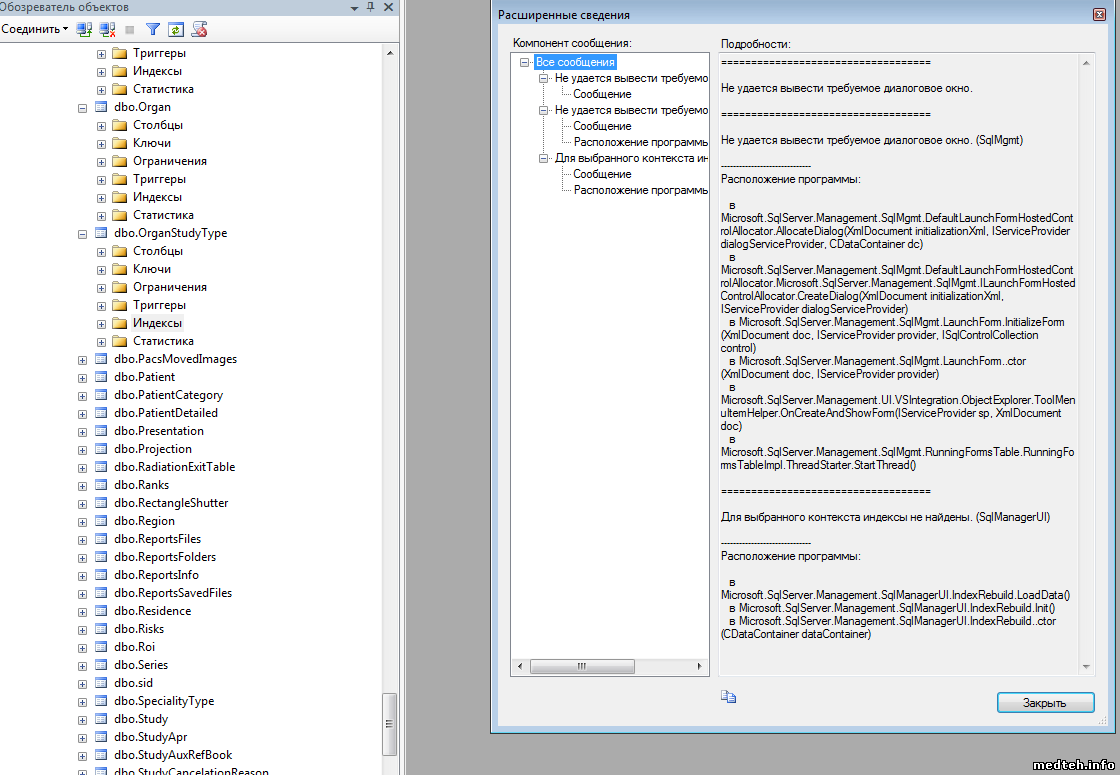Select Ключи folder under dbo.Organ
Screen dimensions: 1120x775
tap(151, 143)
